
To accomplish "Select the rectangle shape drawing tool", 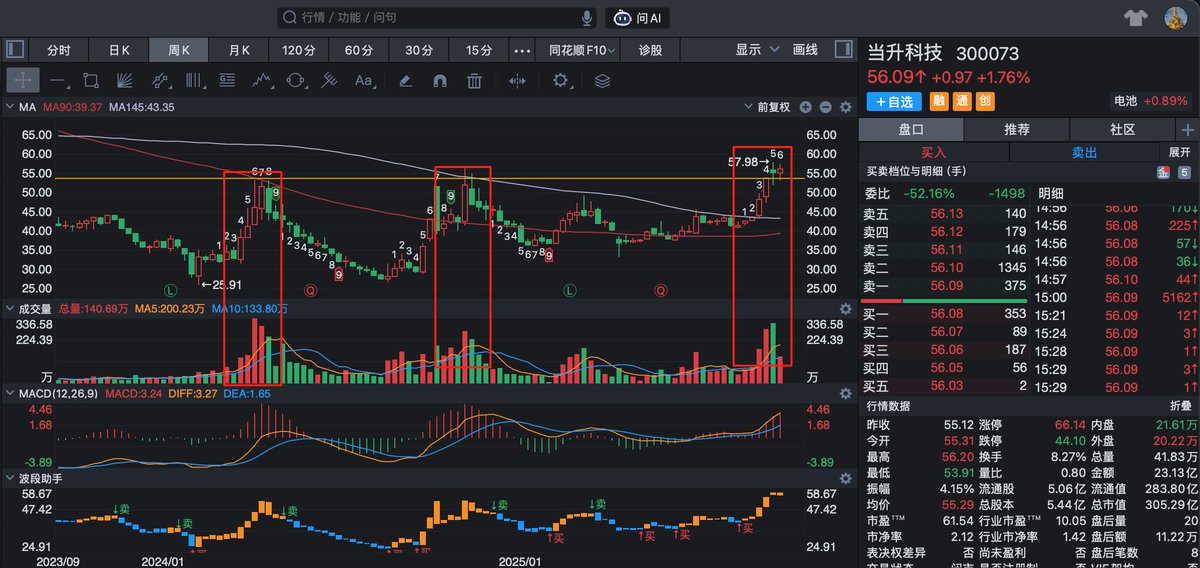I will pos(90,80).
